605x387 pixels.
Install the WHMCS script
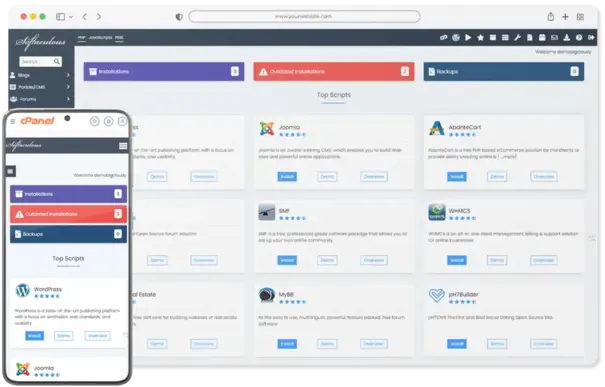coord(457,260)
